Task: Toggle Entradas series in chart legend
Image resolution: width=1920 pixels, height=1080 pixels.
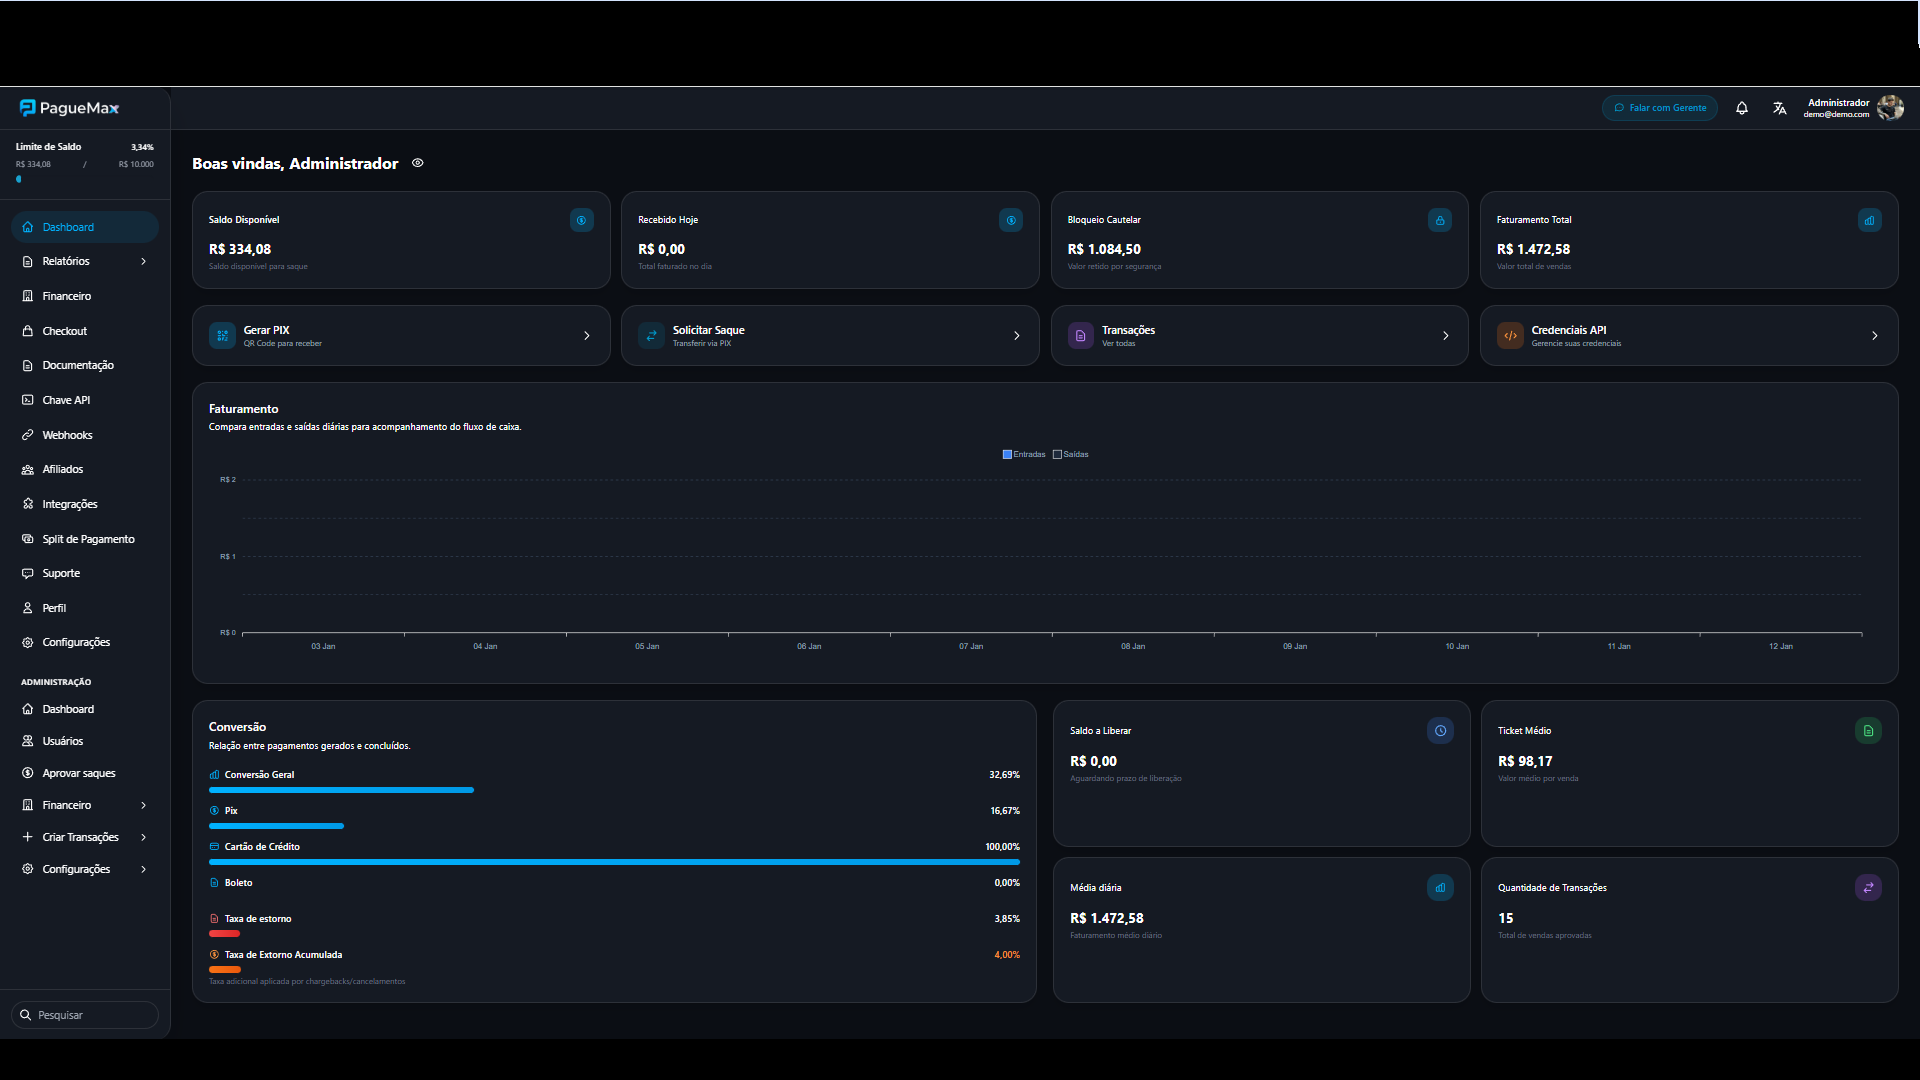Action: [1023, 454]
